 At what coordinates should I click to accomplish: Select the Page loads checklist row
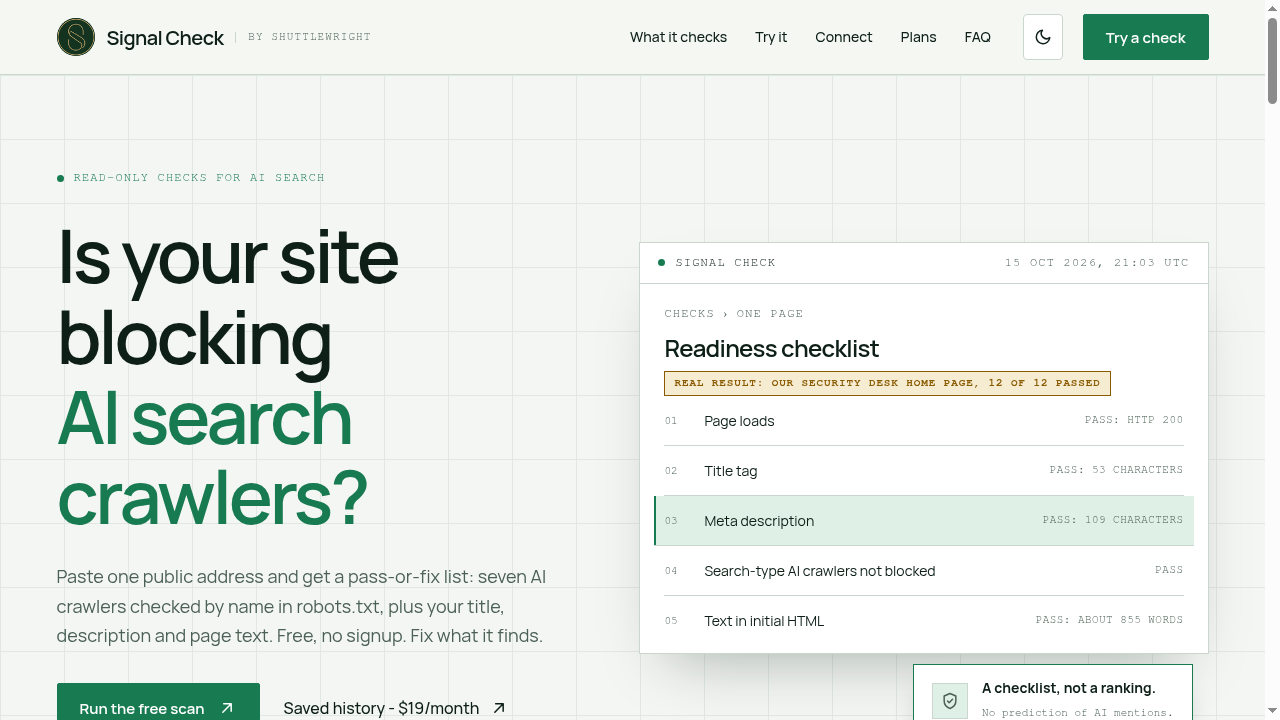click(x=924, y=421)
